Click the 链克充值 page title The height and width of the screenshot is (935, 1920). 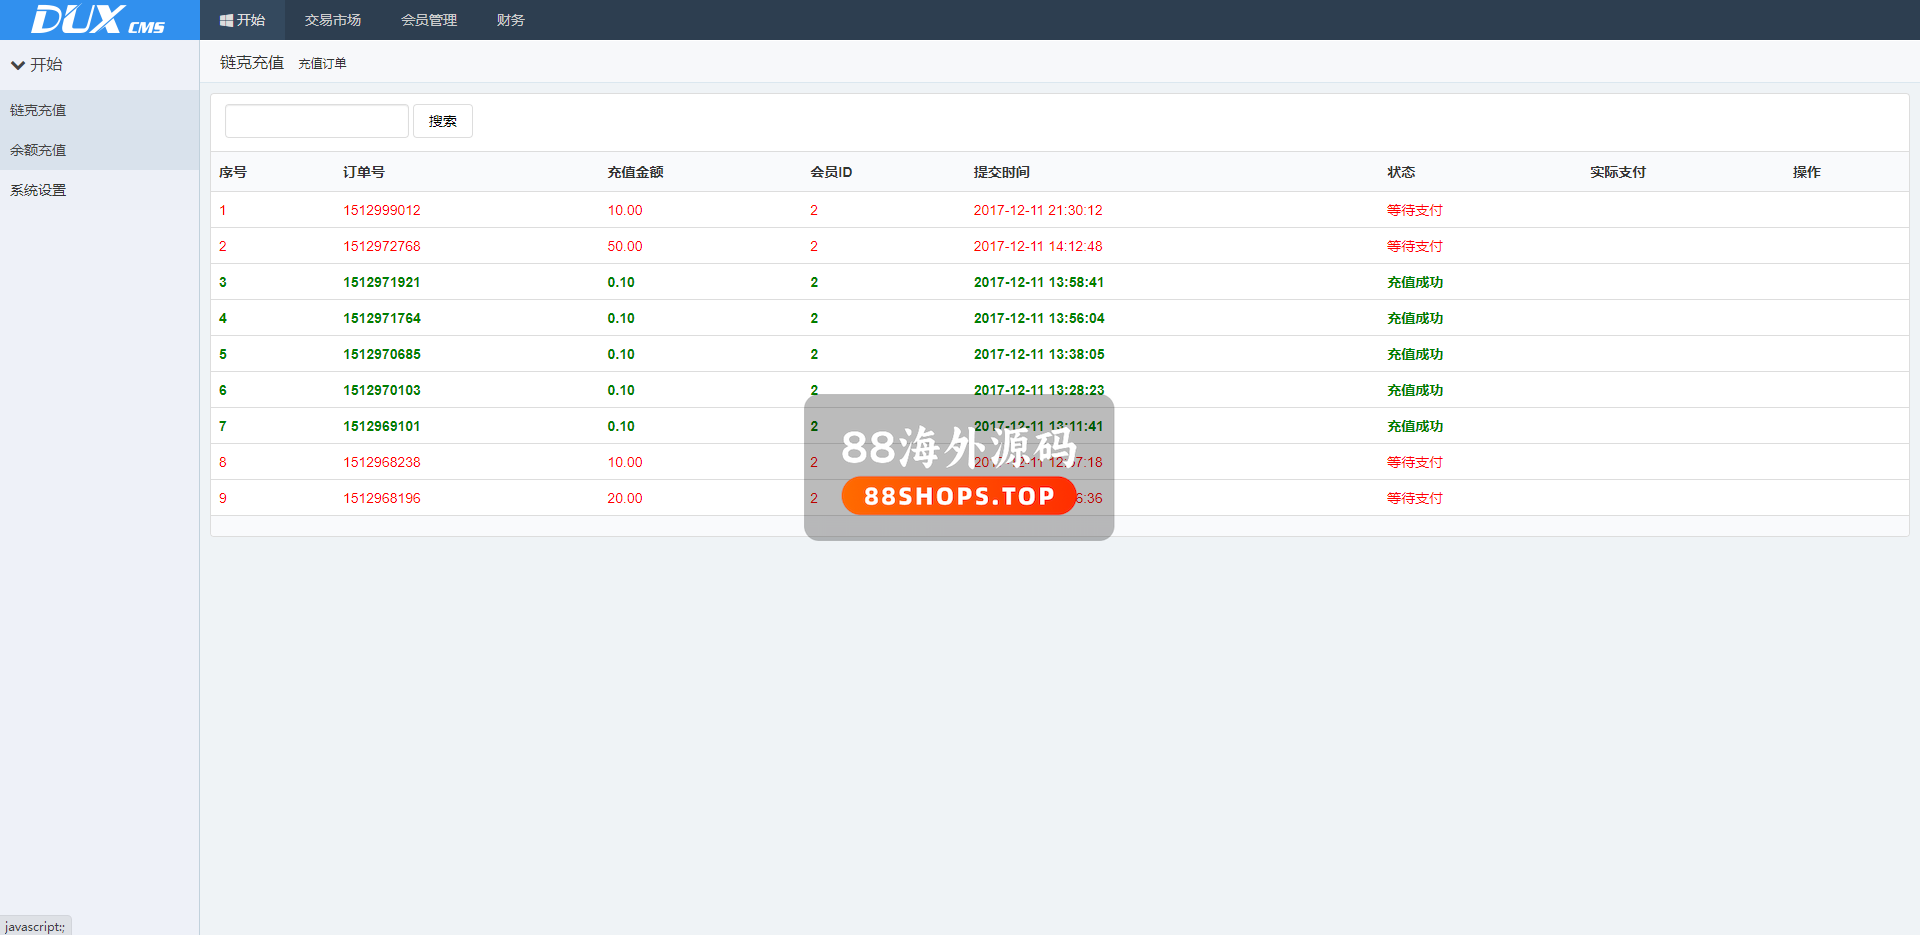(251, 63)
